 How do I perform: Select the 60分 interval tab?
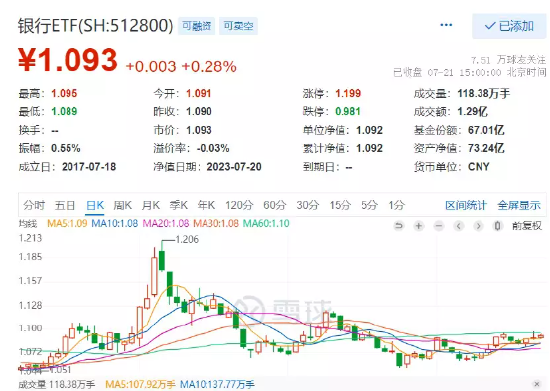pyautogui.click(x=275, y=205)
